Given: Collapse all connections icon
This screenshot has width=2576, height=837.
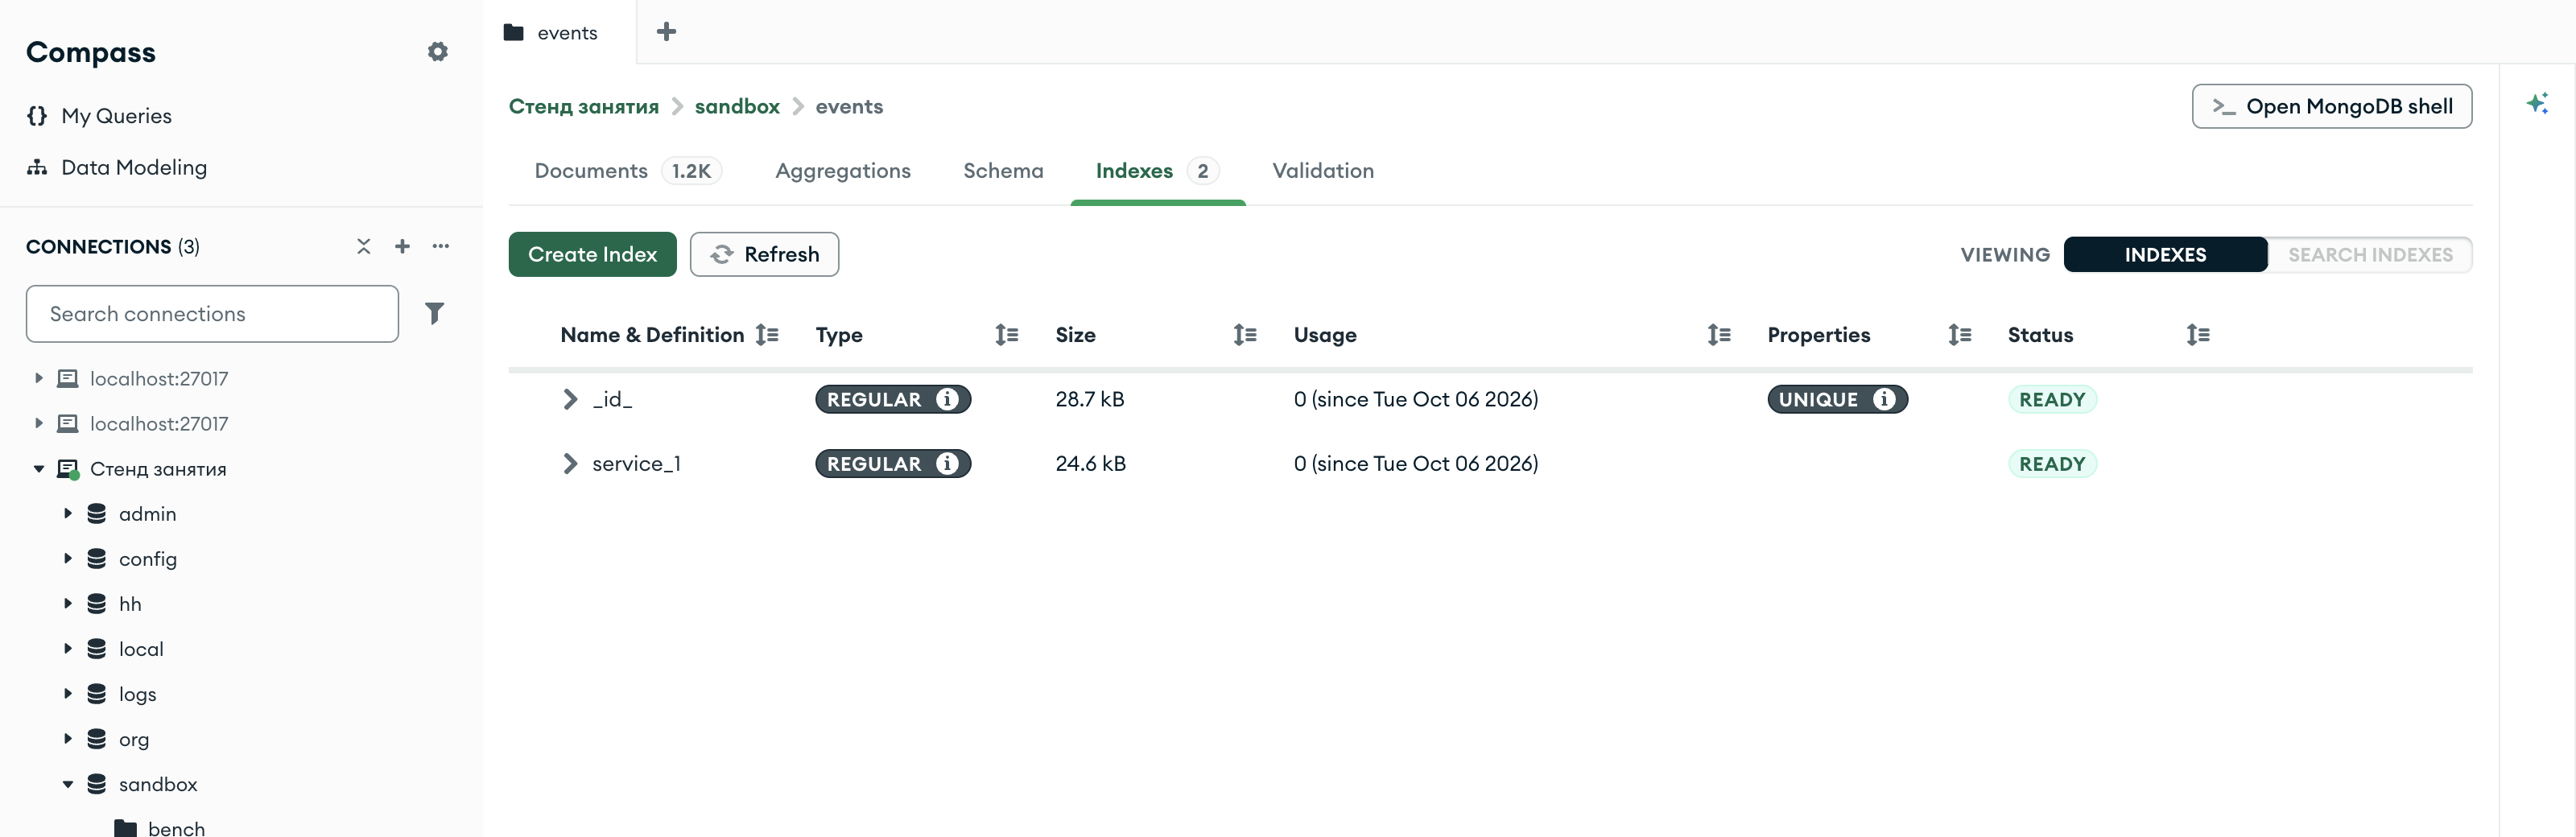Looking at the screenshot, I should click(x=364, y=246).
